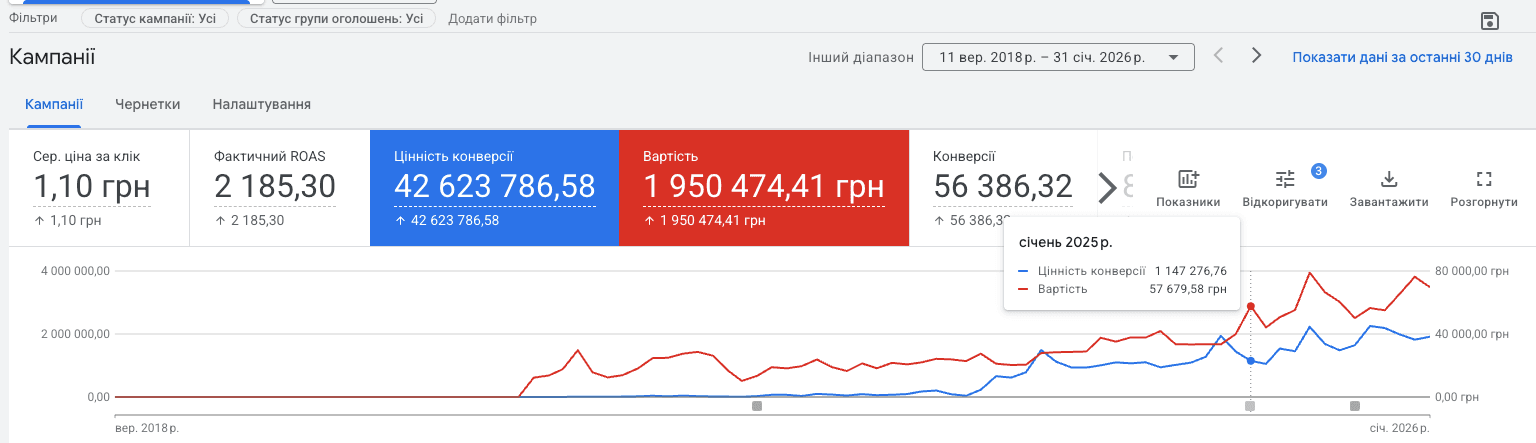
Task: Open Статус групи оголошень: Усі filter
Action: tap(336, 18)
